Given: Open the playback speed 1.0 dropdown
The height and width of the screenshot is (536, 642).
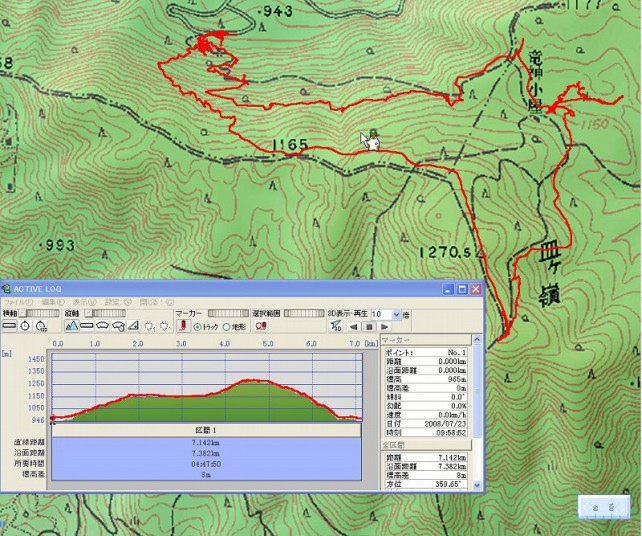Looking at the screenshot, I should (397, 314).
